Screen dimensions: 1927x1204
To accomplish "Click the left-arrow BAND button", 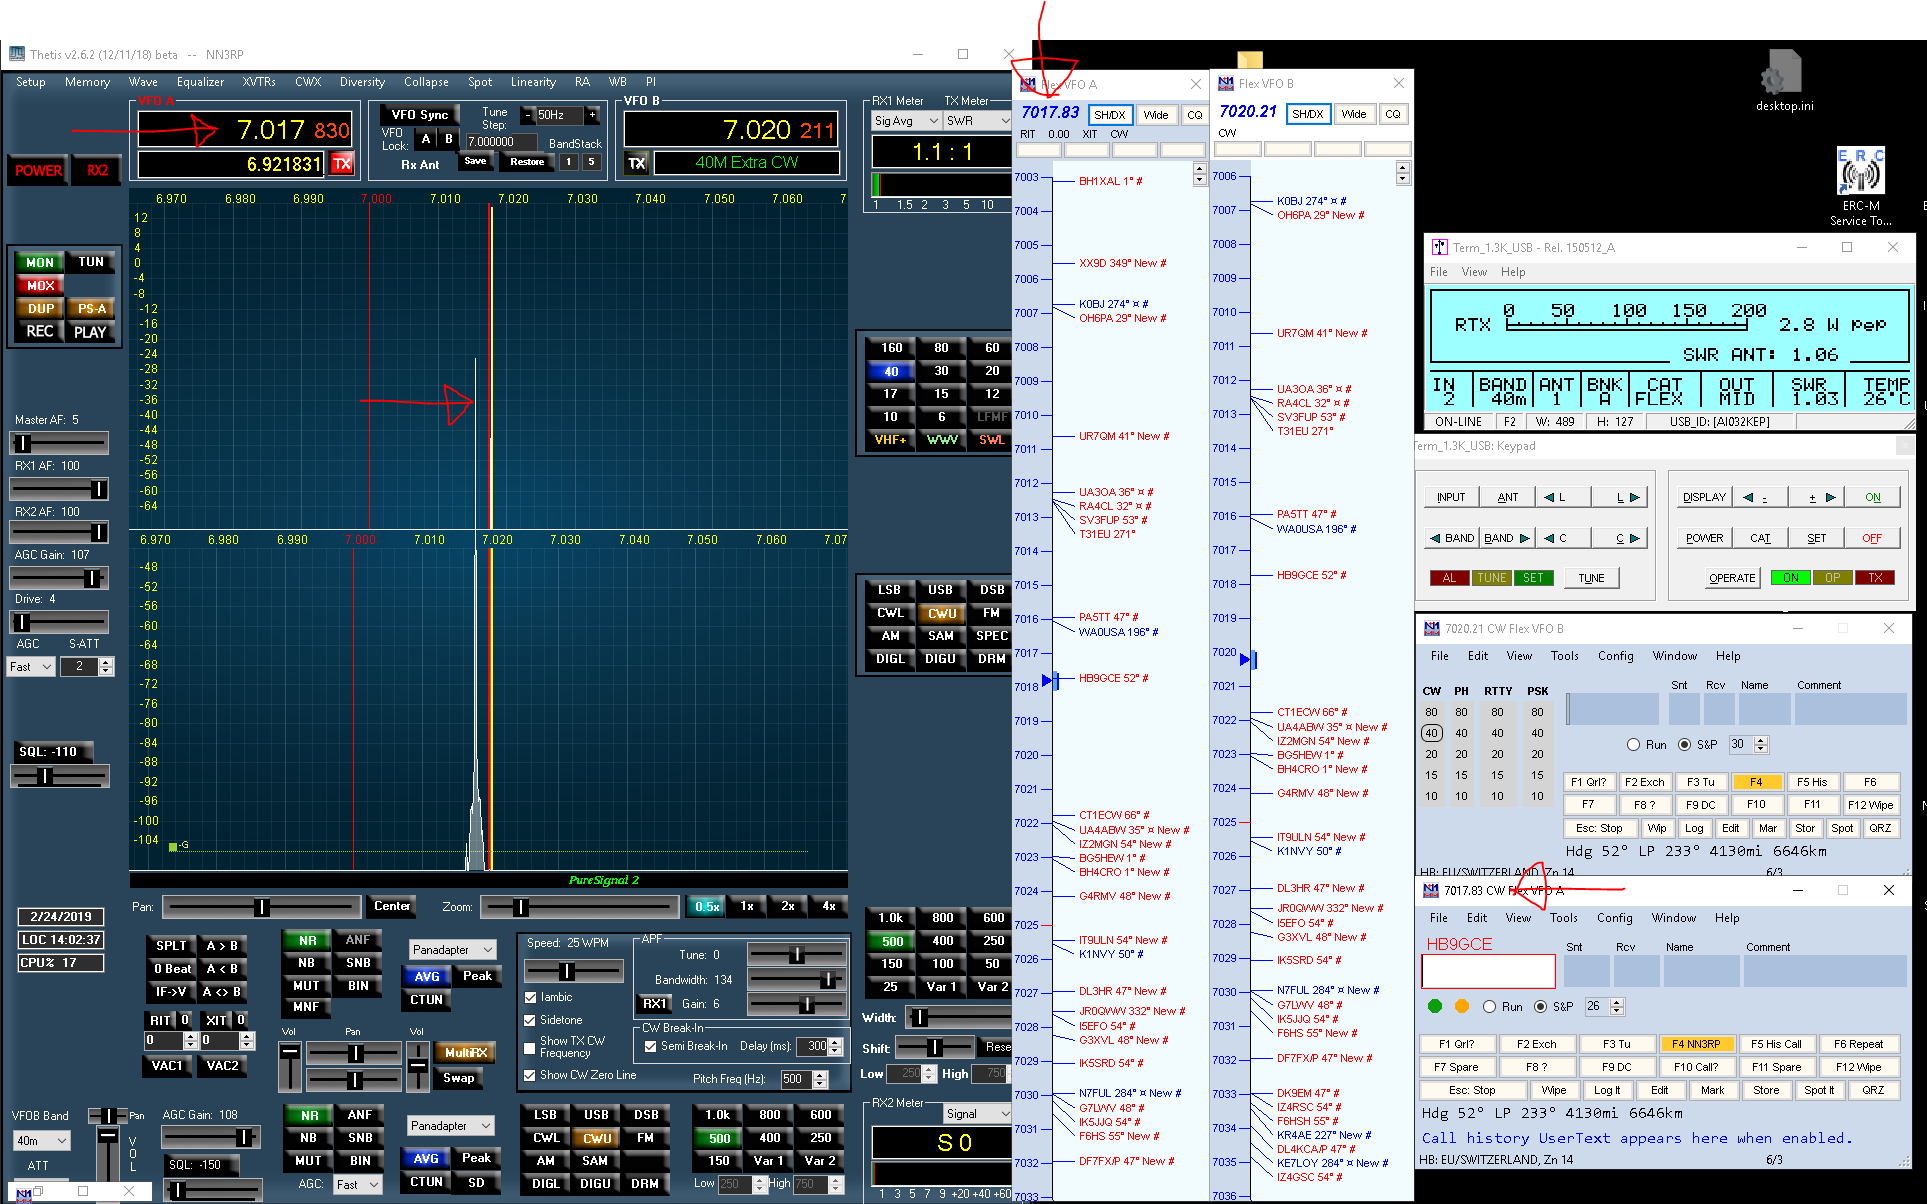I will click(x=1451, y=538).
